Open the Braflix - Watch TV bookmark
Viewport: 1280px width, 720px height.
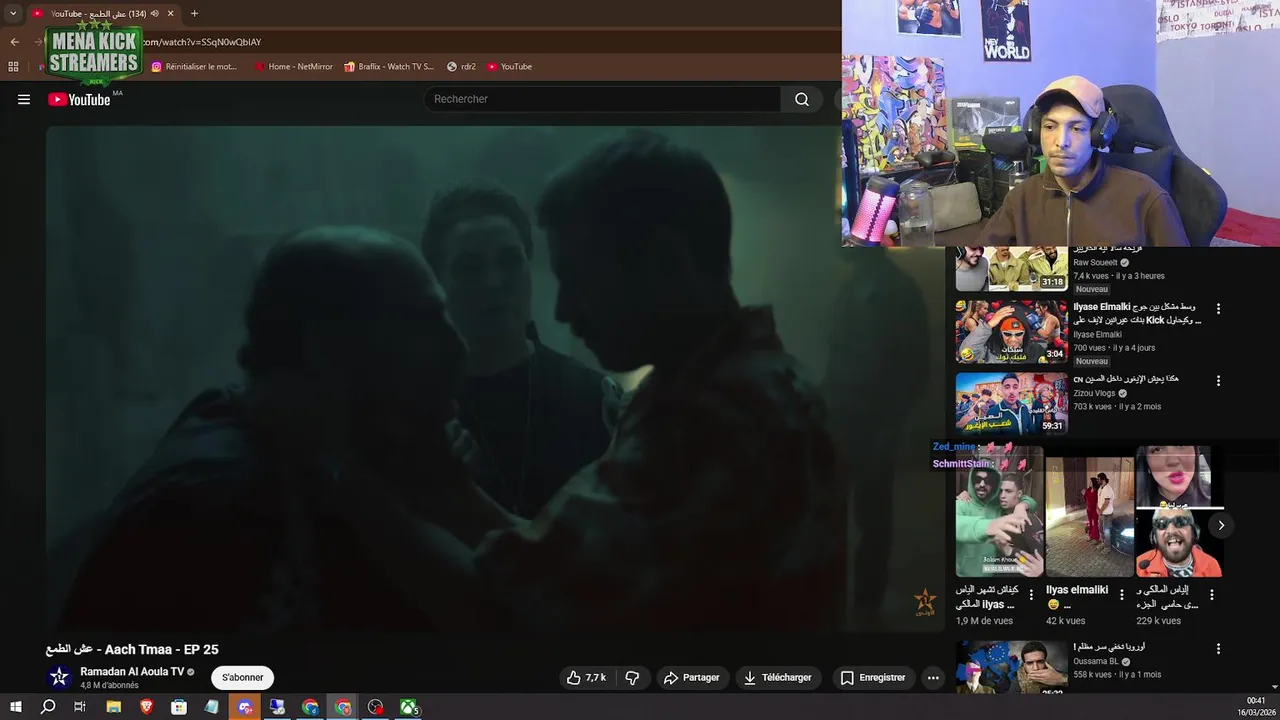[389, 67]
